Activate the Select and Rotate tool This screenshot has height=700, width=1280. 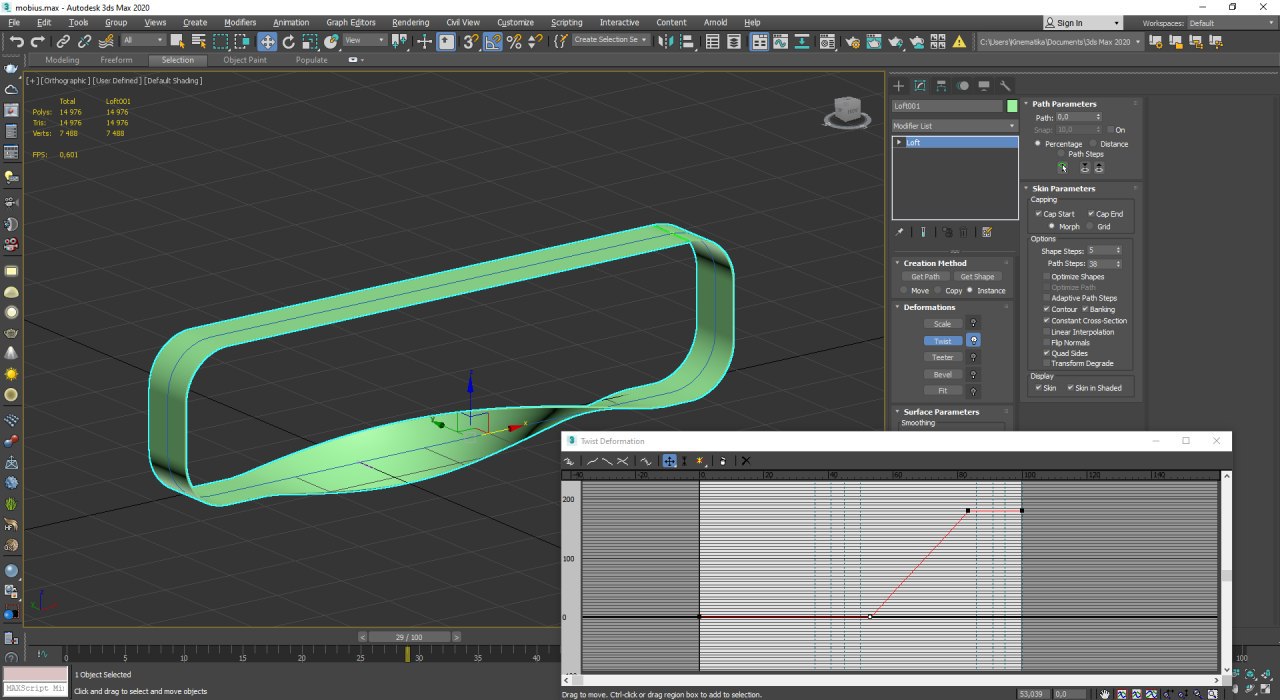(289, 41)
